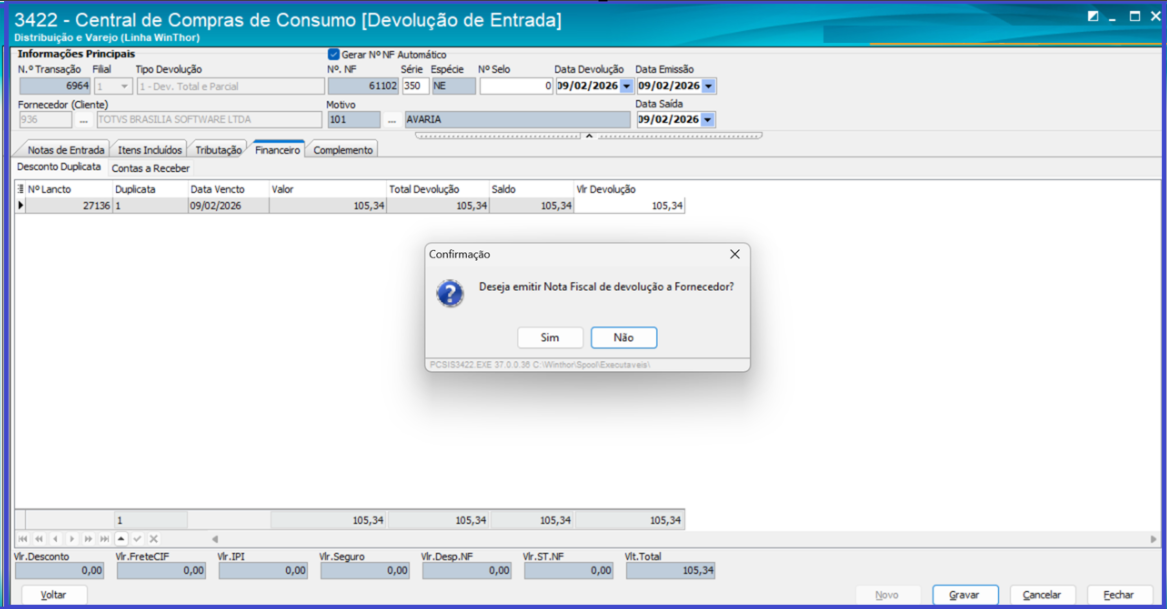Click the Motivo code field 101
Image resolution: width=1167 pixels, height=609 pixels.
354,120
